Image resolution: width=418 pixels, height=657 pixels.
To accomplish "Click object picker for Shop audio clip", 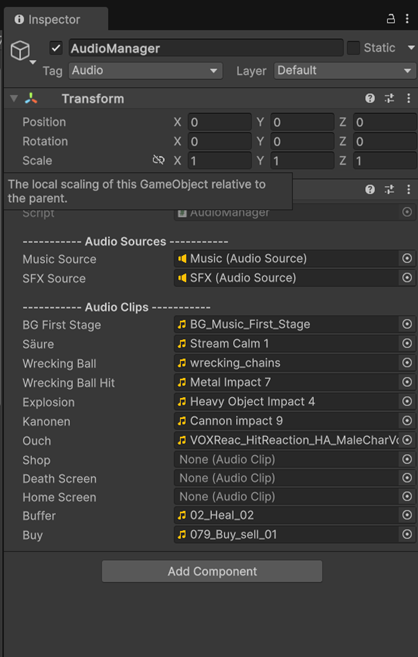I will pos(407,460).
